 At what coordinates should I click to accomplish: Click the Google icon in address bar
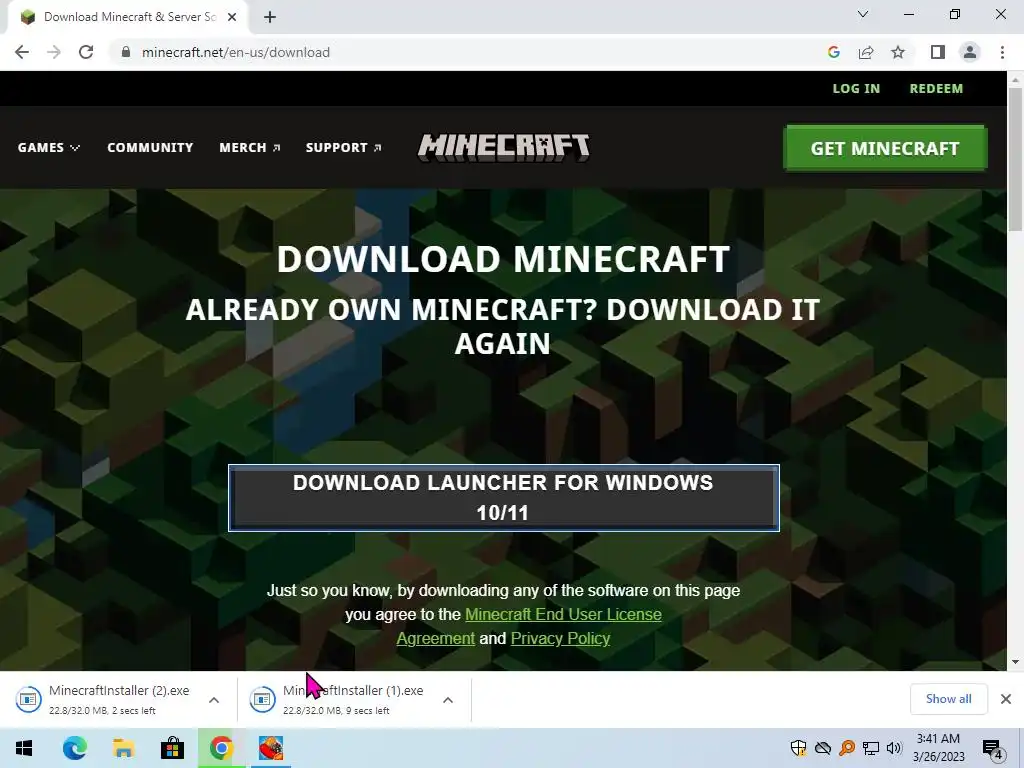833,52
